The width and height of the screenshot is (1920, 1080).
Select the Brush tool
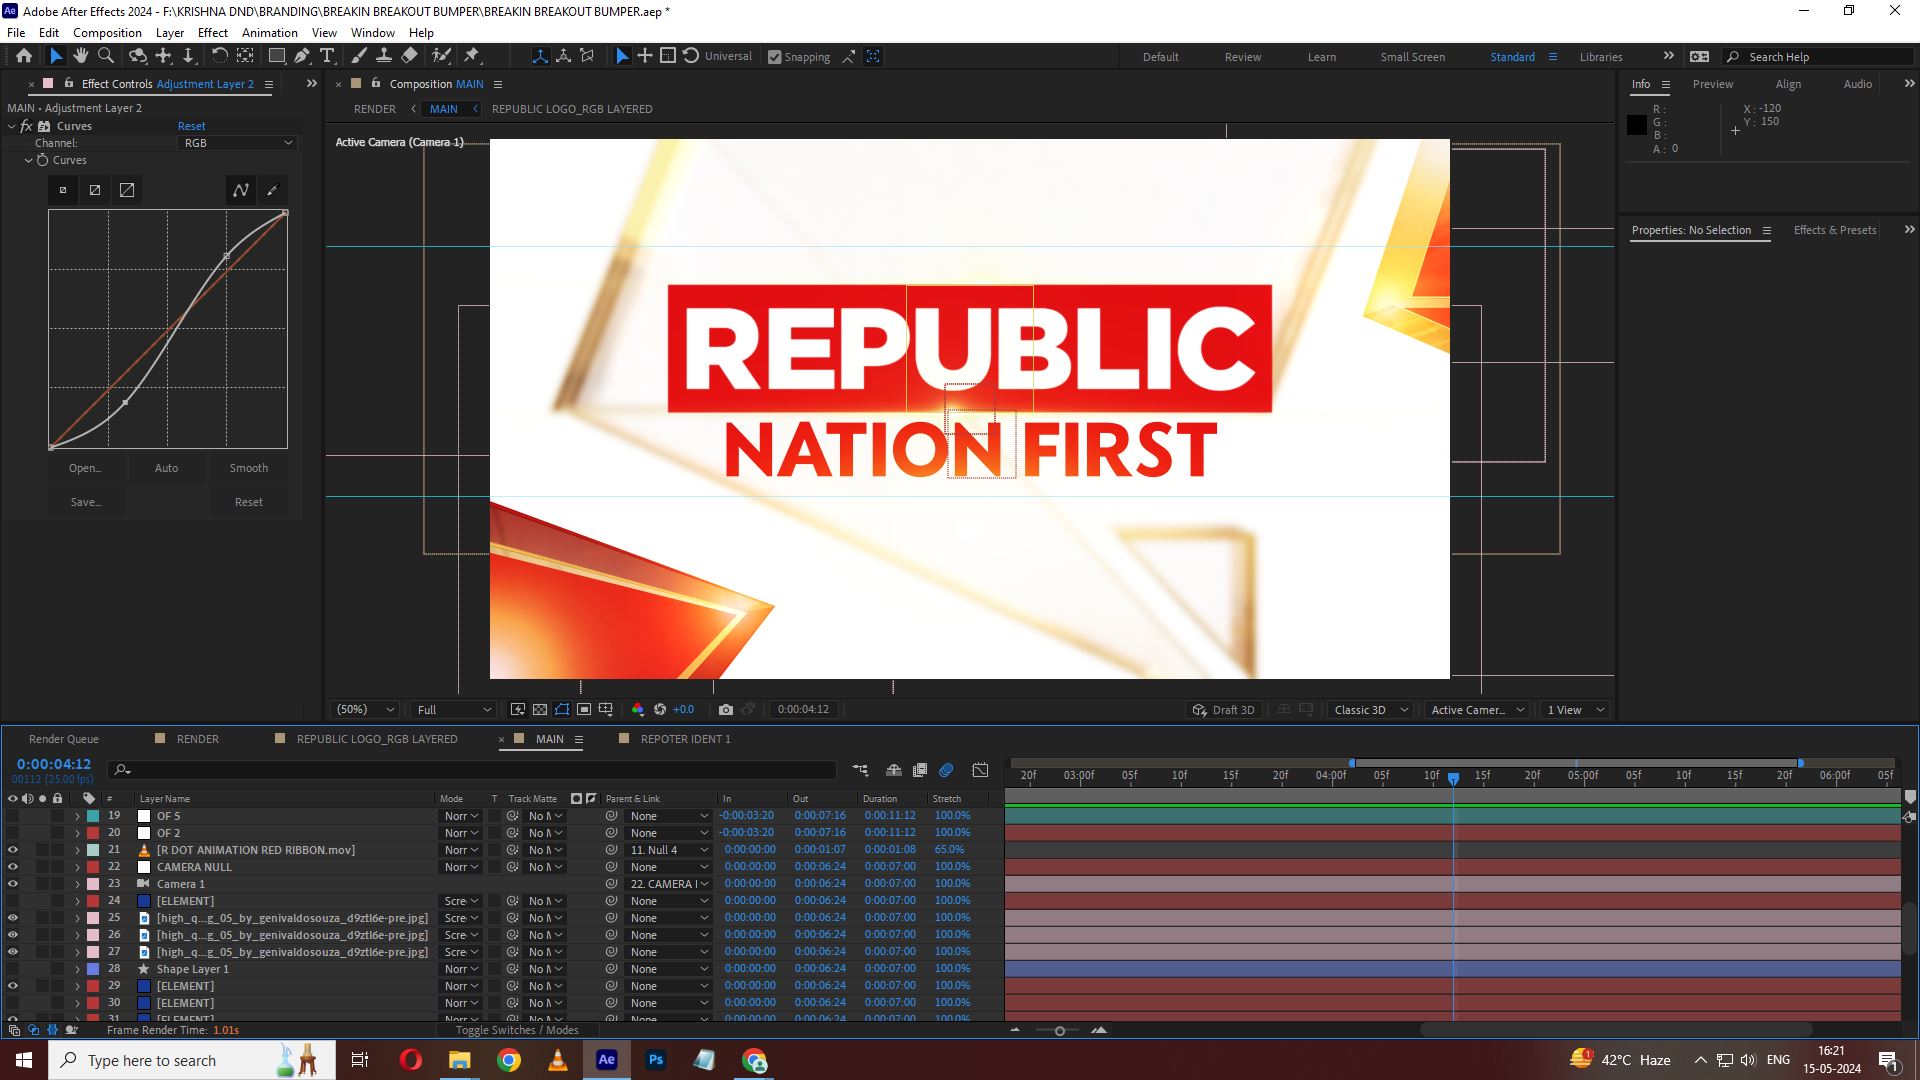click(x=359, y=56)
